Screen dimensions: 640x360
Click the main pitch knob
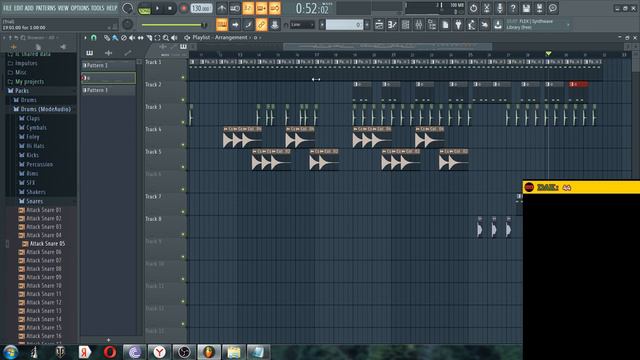(127, 24)
